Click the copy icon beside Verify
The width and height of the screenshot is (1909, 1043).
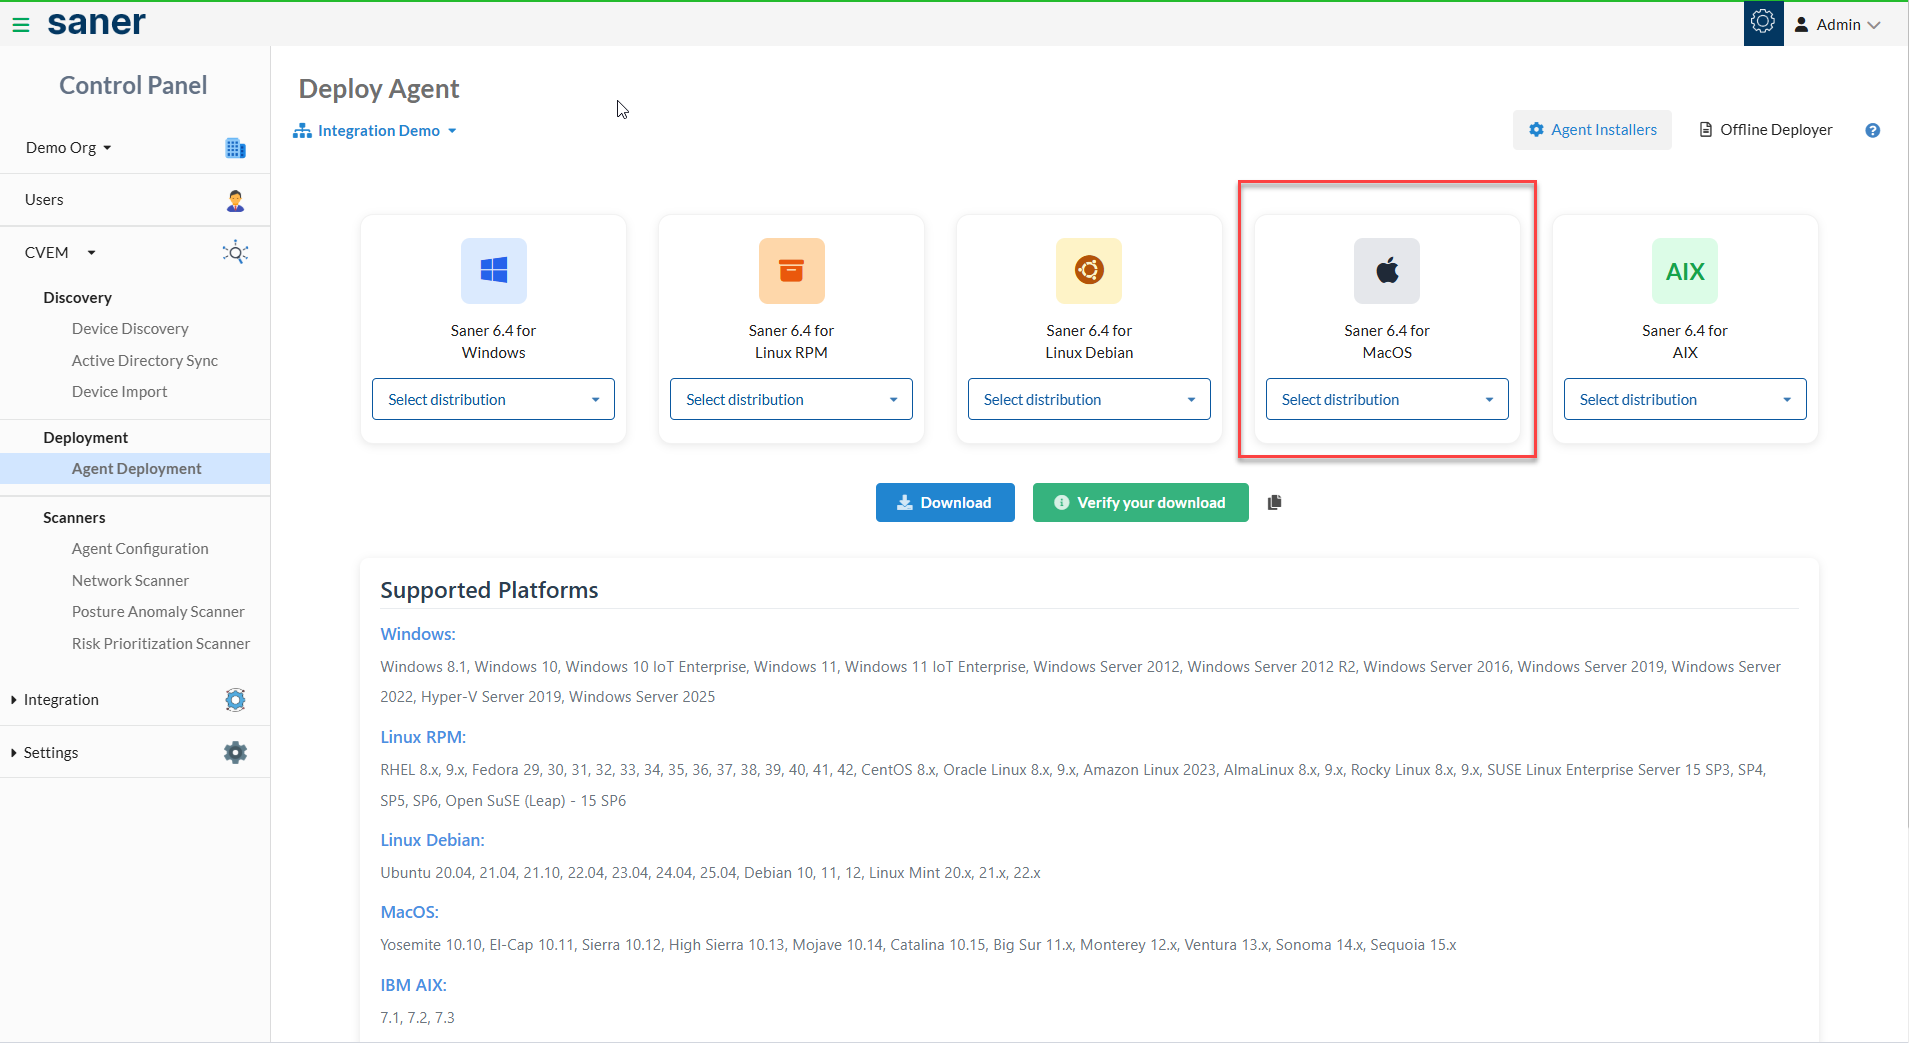coord(1274,503)
